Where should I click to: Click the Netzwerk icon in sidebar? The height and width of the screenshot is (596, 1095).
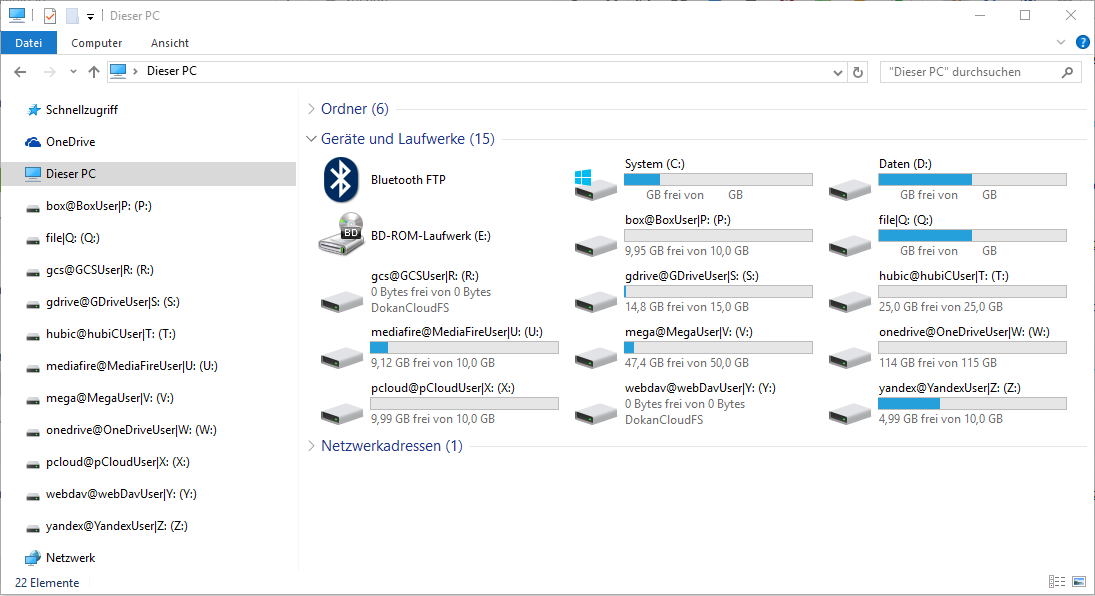[33, 558]
